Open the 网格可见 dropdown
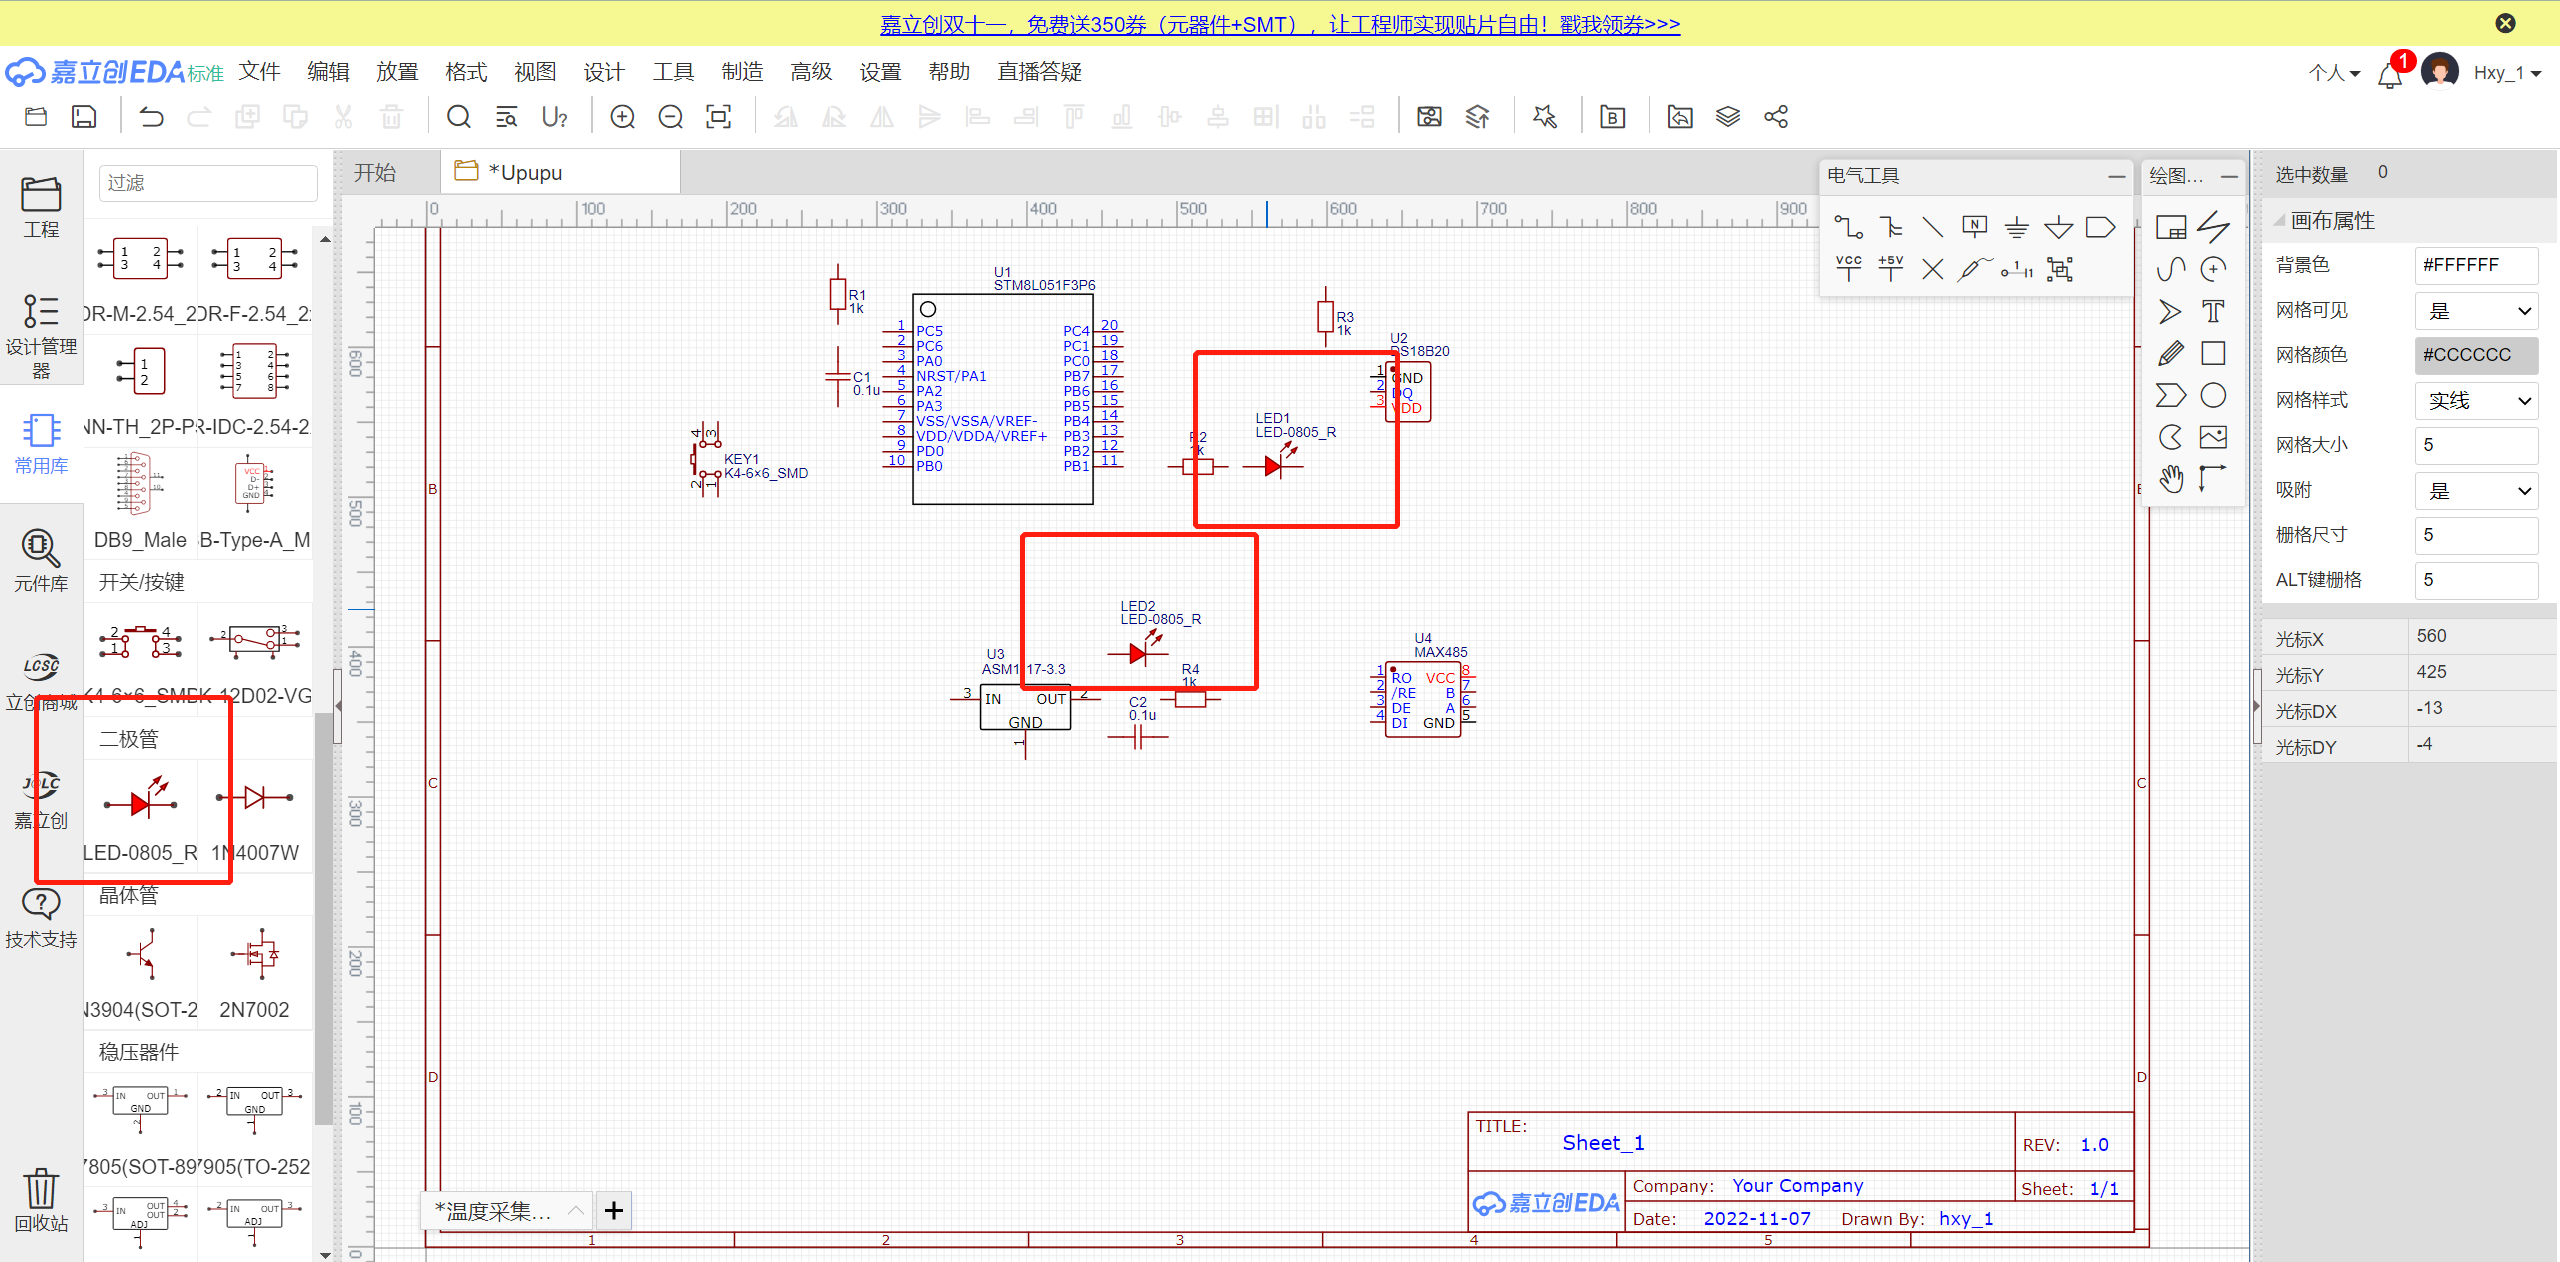The image size is (2560, 1262). coord(2476,311)
